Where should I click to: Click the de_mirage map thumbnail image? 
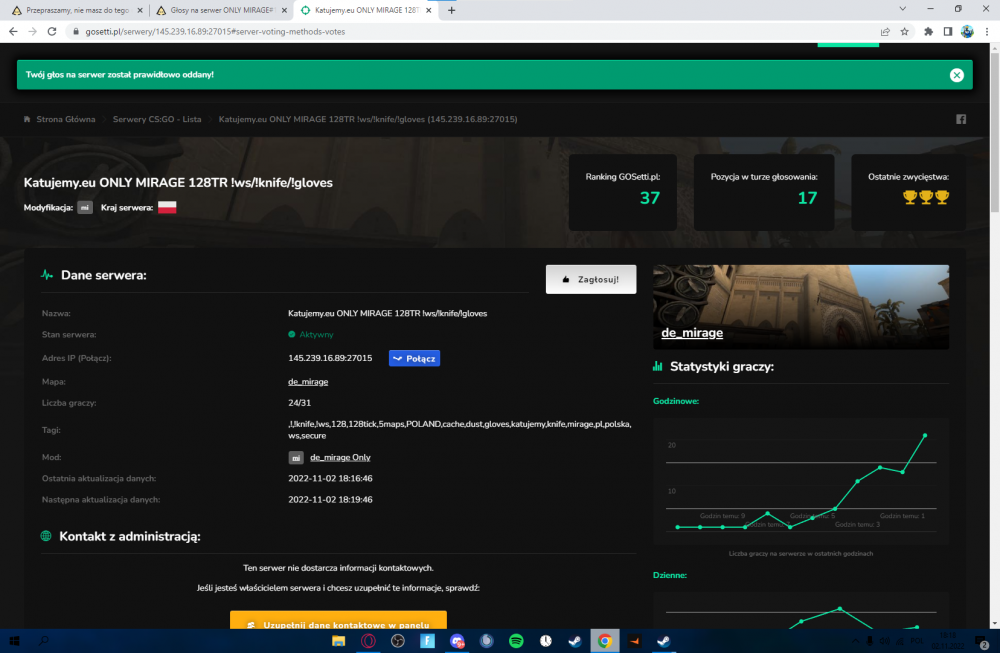point(801,307)
